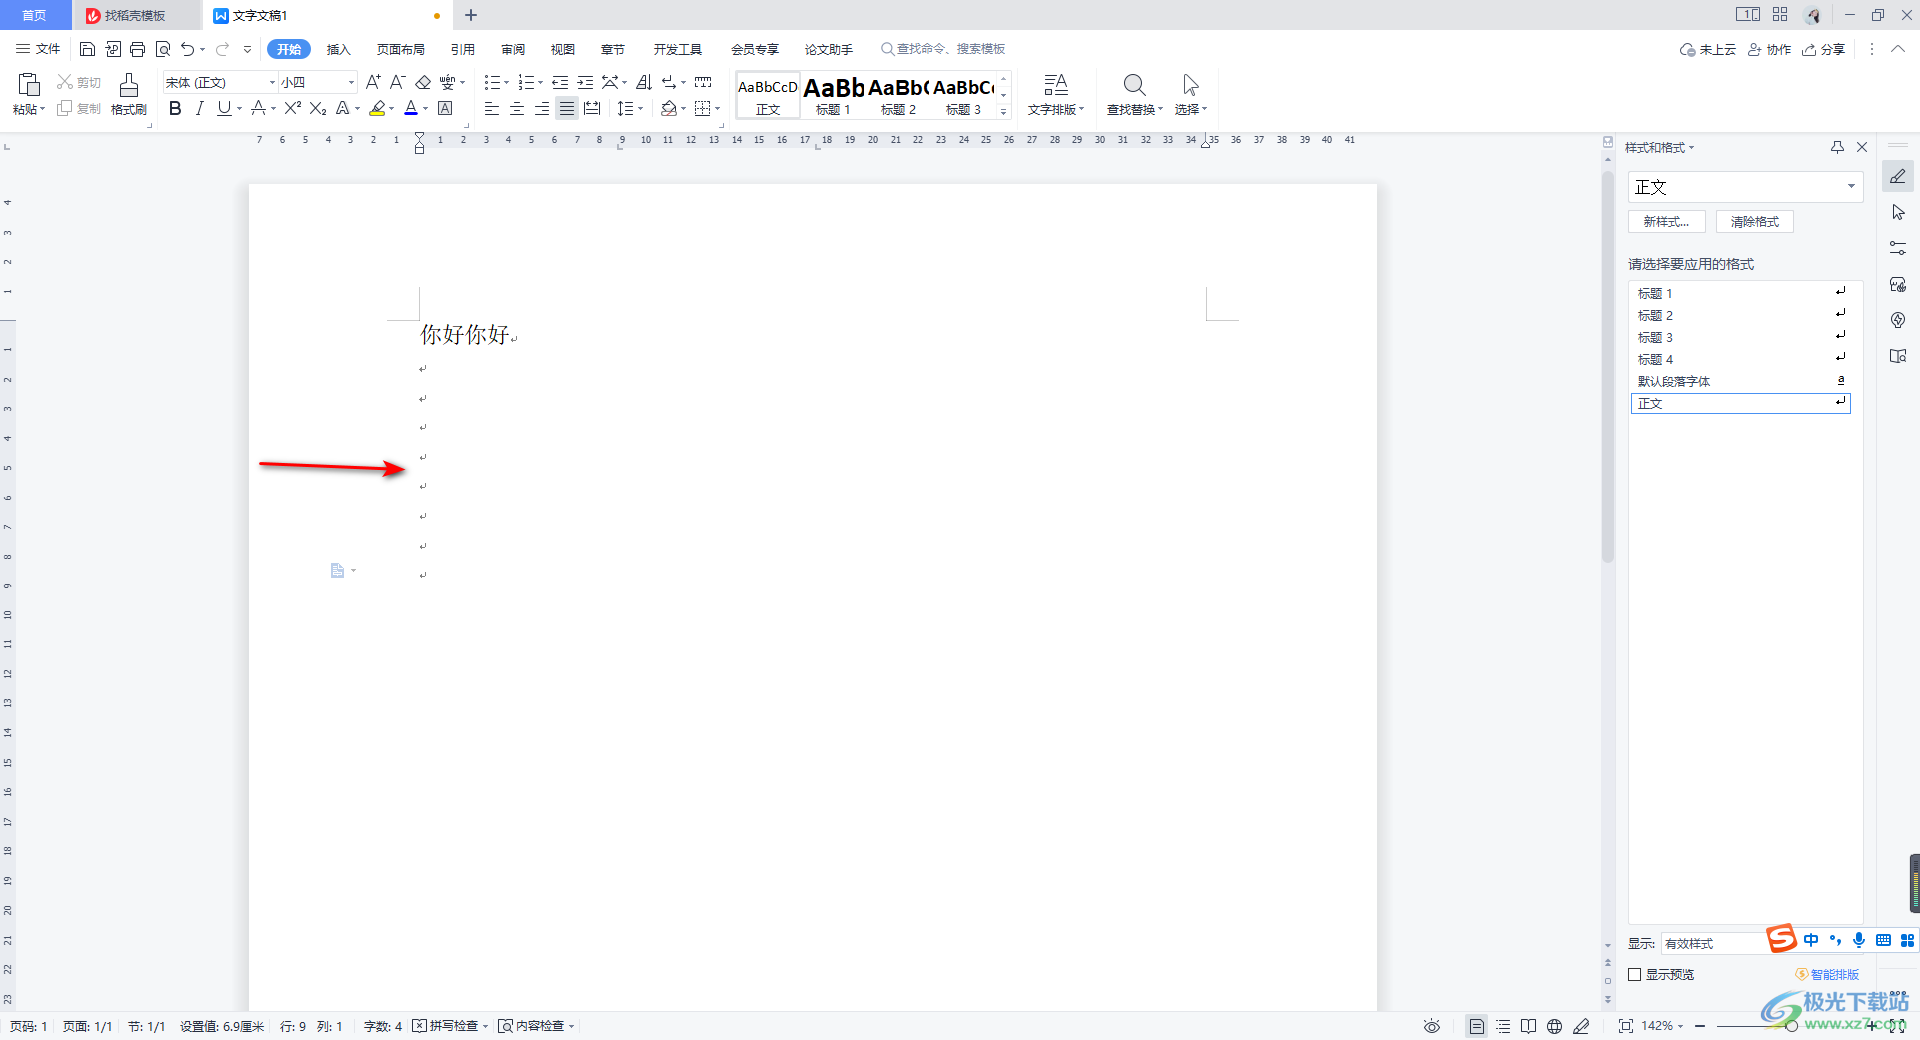The width and height of the screenshot is (1920, 1040).
Task: Open the font name dropdown 宋体 (正文)
Action: [271, 82]
